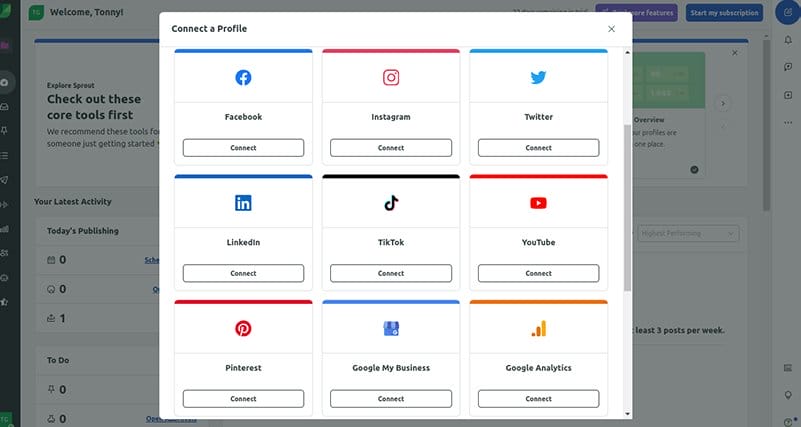
Task: Close the Connect a Profile dialog
Action: tap(611, 29)
